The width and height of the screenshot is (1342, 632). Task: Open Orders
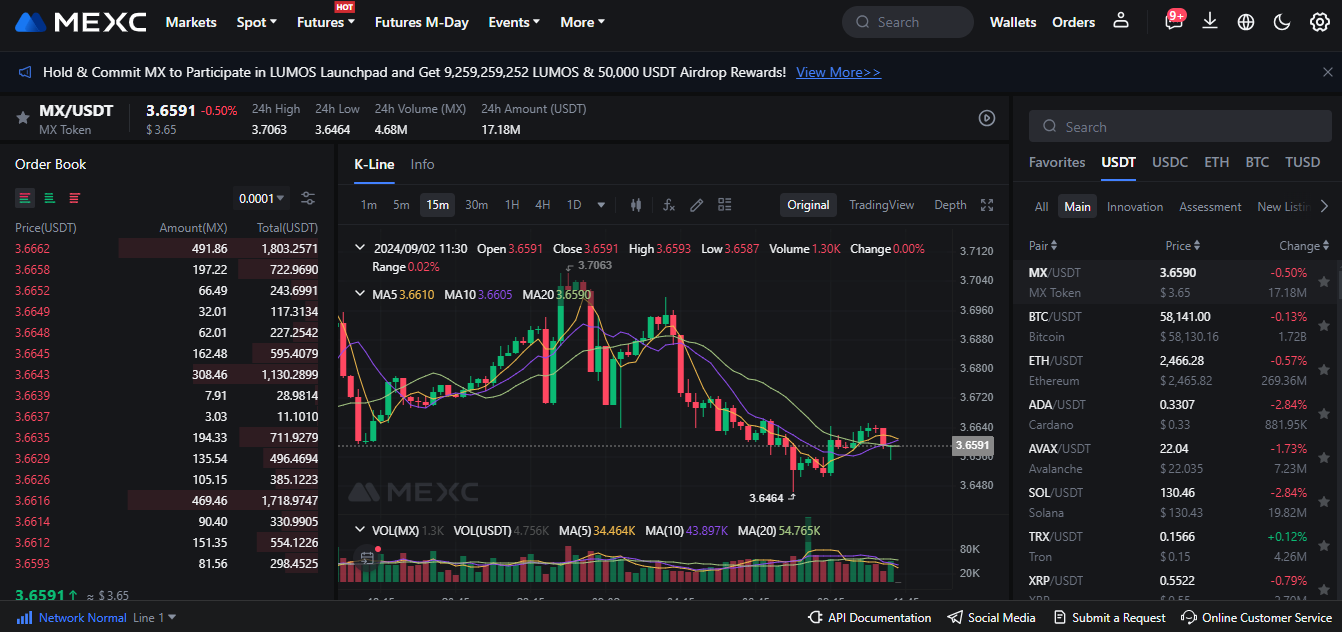1074,22
